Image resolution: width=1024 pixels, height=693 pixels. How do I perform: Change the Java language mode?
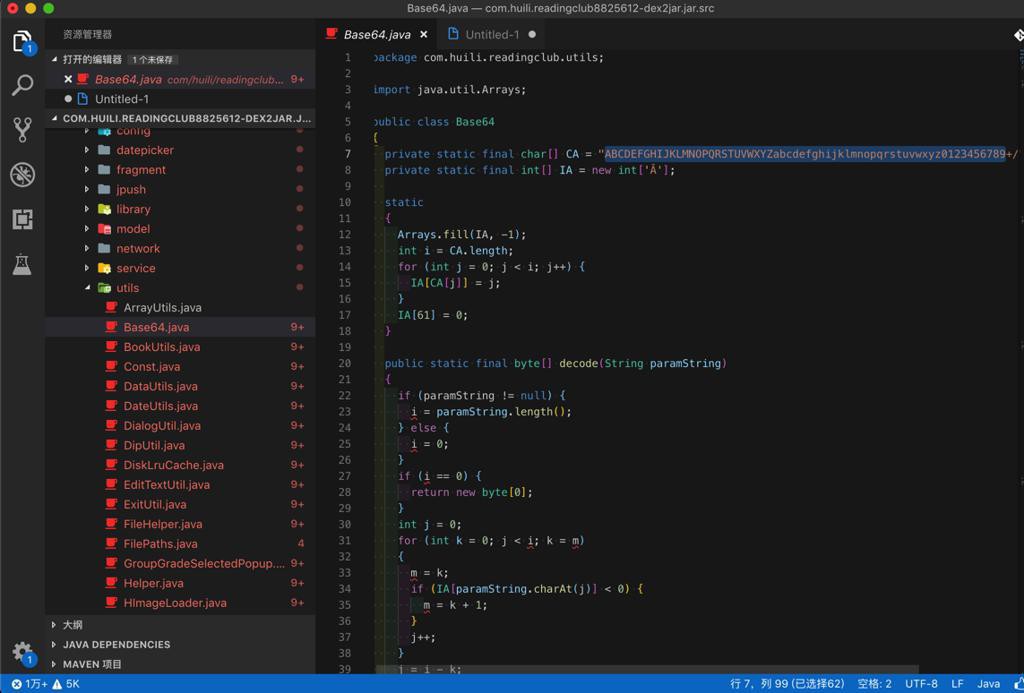coord(988,684)
